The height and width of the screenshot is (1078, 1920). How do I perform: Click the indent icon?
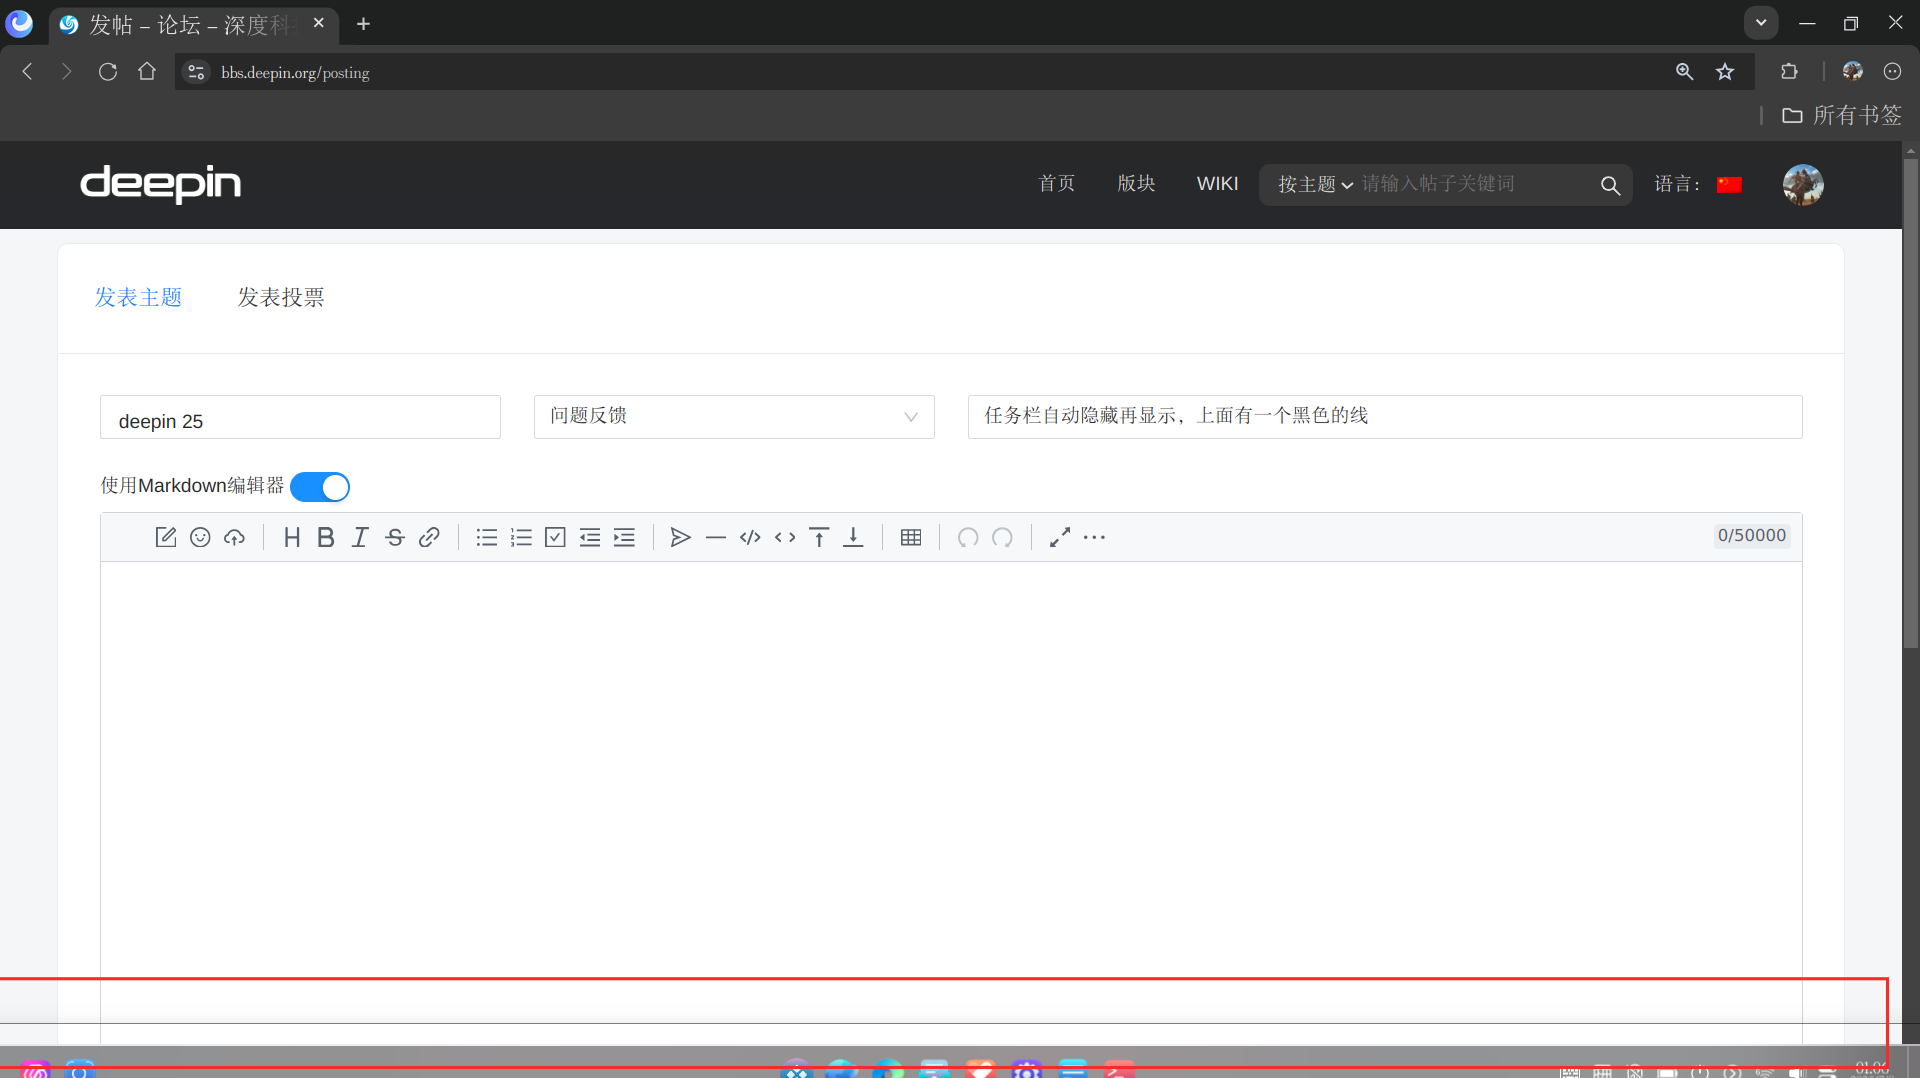(x=624, y=537)
